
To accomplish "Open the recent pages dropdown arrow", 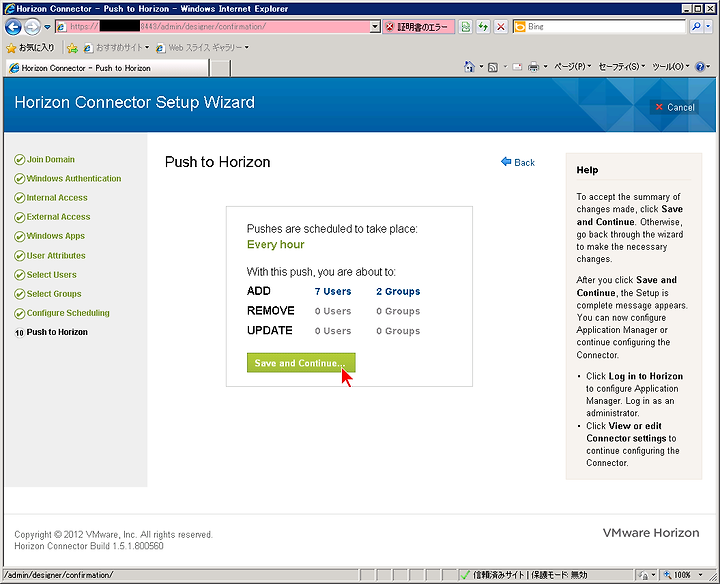I will click(47, 27).
